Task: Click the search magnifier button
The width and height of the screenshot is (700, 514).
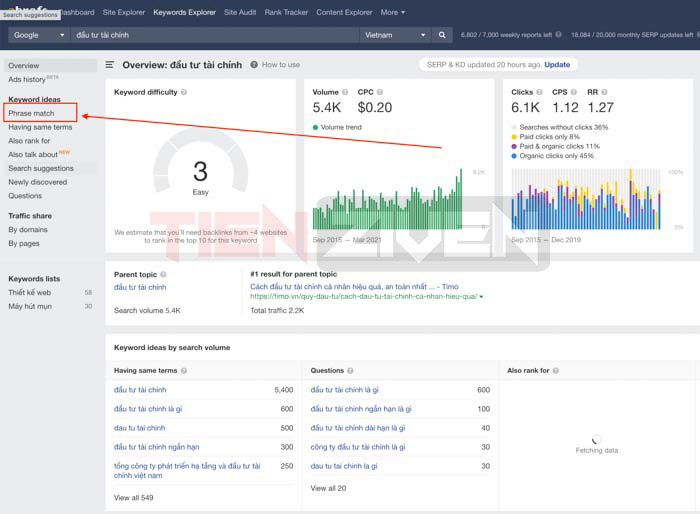Action: (442, 35)
